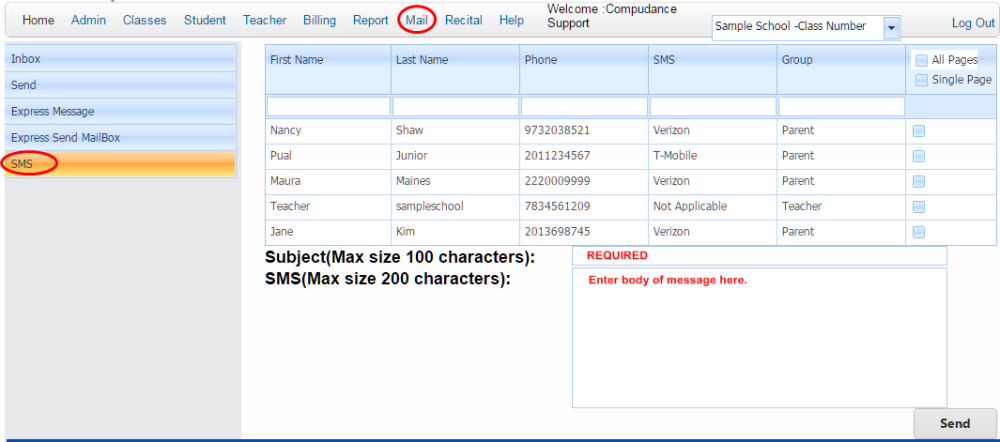Click the First Name filter field
1000x442 pixels.
coord(328,106)
